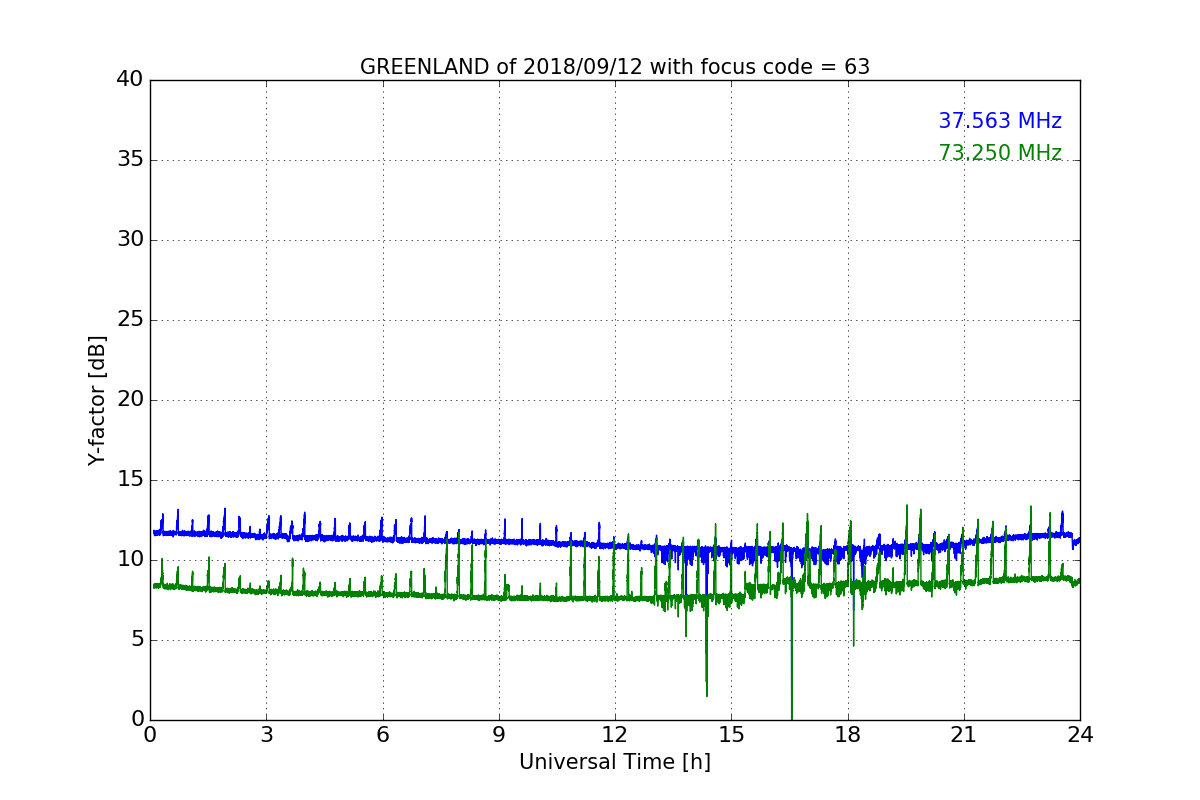Click x-axis tick label 21
The height and width of the screenshot is (800, 1200).
point(964,734)
